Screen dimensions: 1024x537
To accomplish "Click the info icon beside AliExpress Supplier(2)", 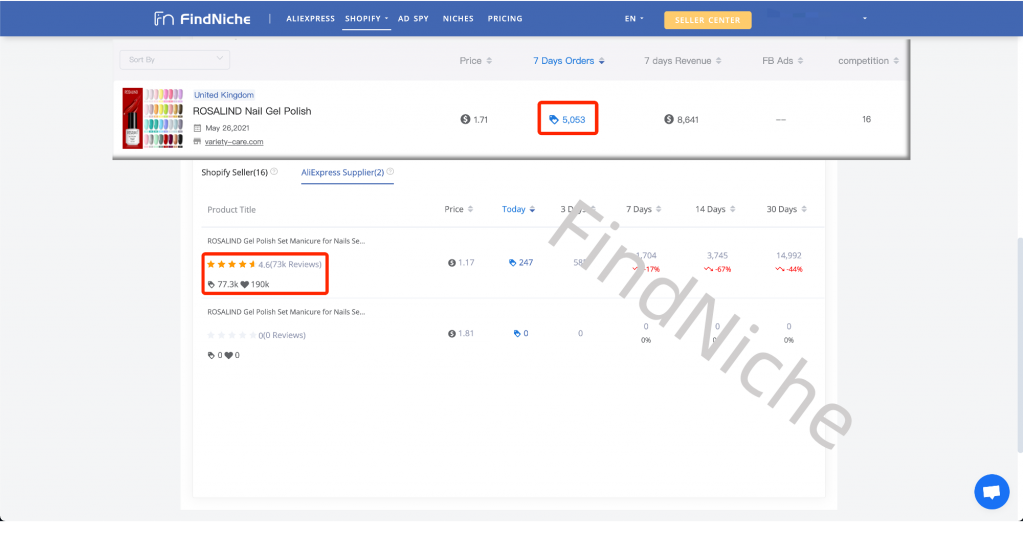I will (x=390, y=172).
